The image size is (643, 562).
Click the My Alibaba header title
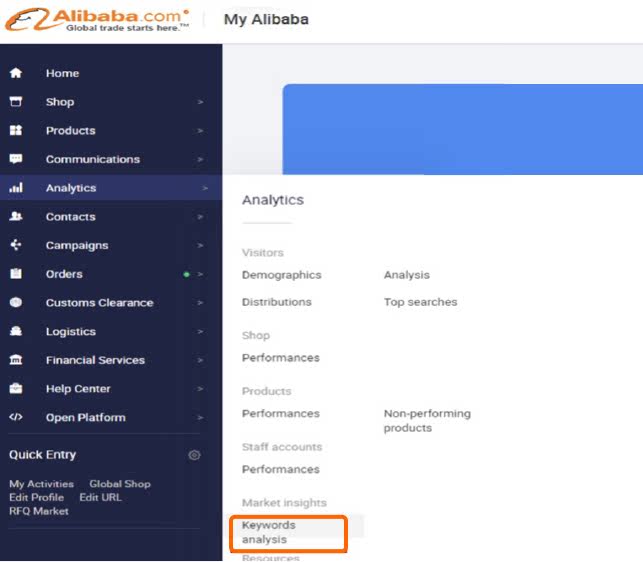coord(266,19)
